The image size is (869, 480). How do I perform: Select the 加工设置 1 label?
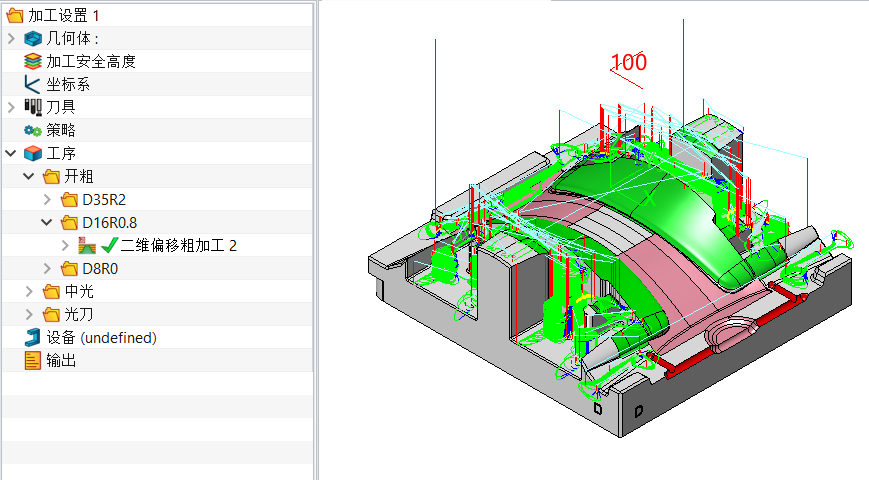tap(64, 16)
